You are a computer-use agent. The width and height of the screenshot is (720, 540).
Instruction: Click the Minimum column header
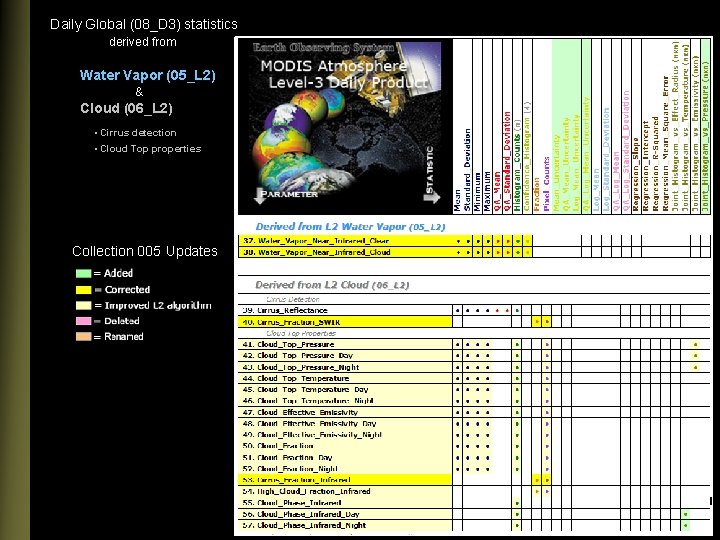(478, 191)
